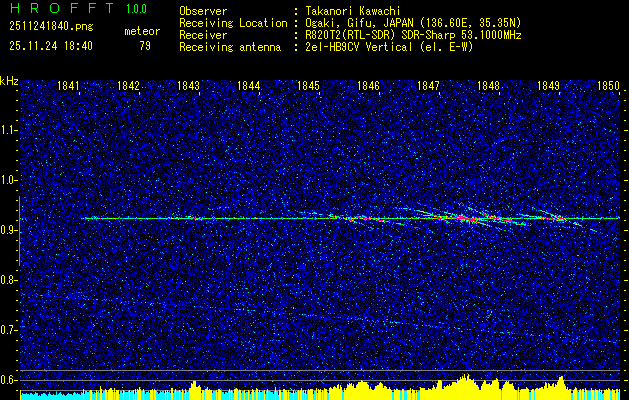The height and width of the screenshot is (400, 629).
Task: Click frequency axis label 0.9
Action: click(x=7, y=230)
